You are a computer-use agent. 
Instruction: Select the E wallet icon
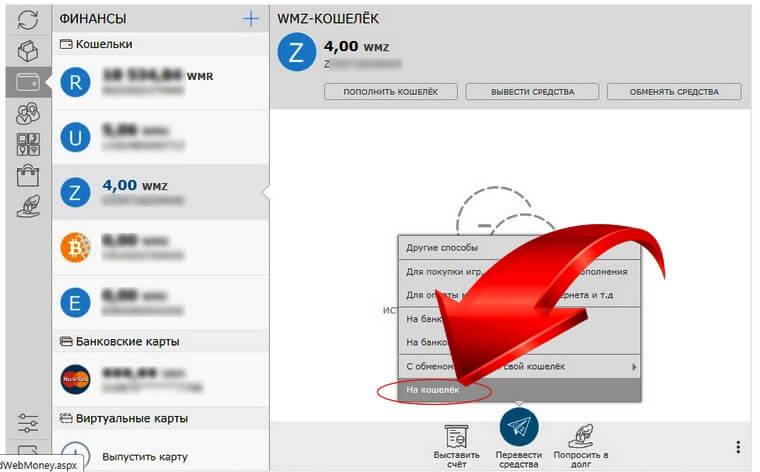point(75,303)
